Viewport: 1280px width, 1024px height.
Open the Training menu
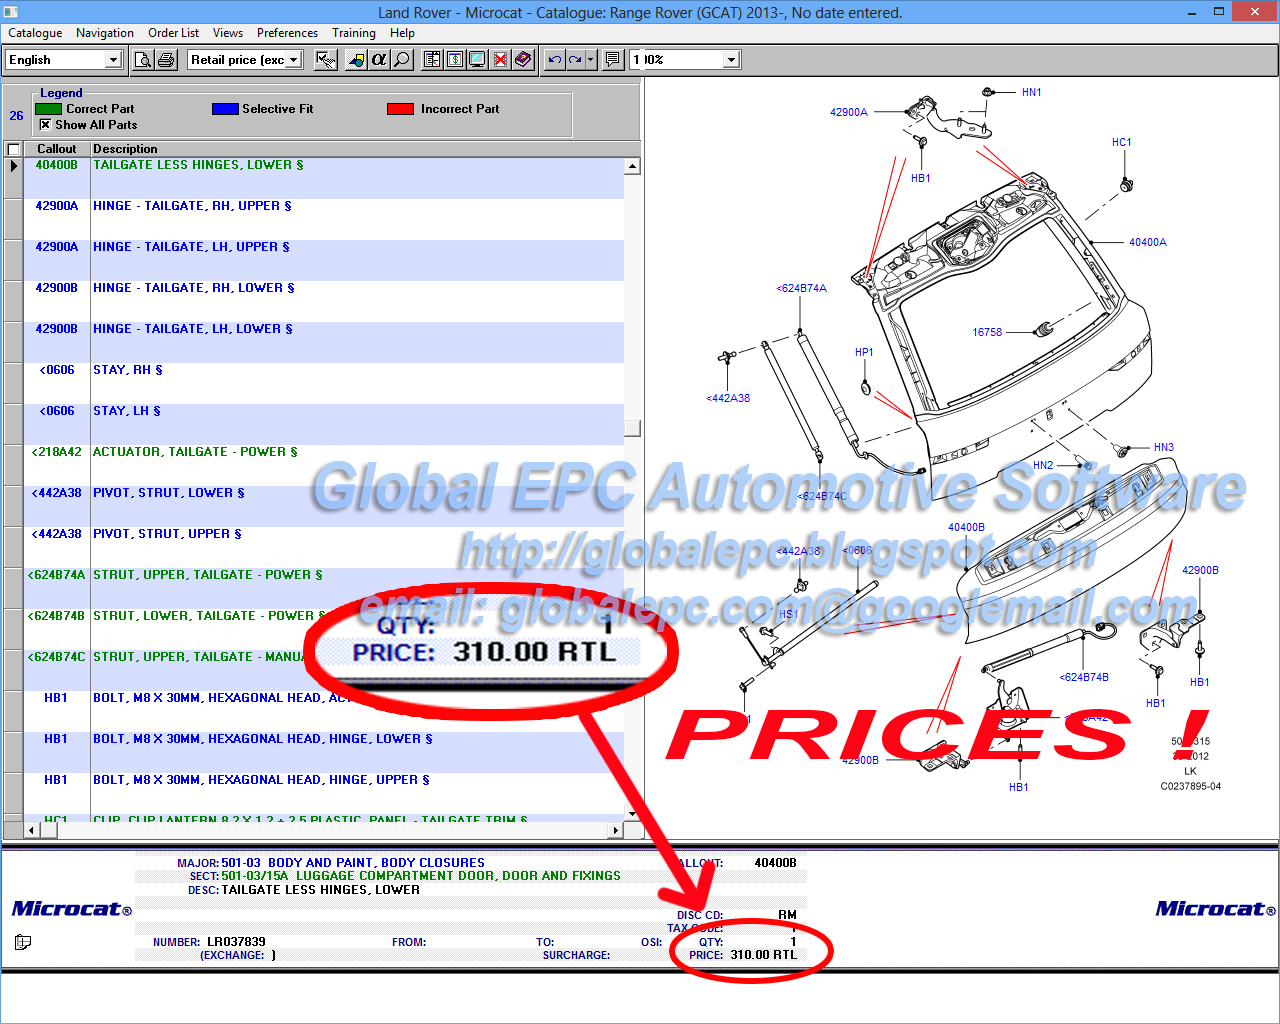[x=354, y=33]
